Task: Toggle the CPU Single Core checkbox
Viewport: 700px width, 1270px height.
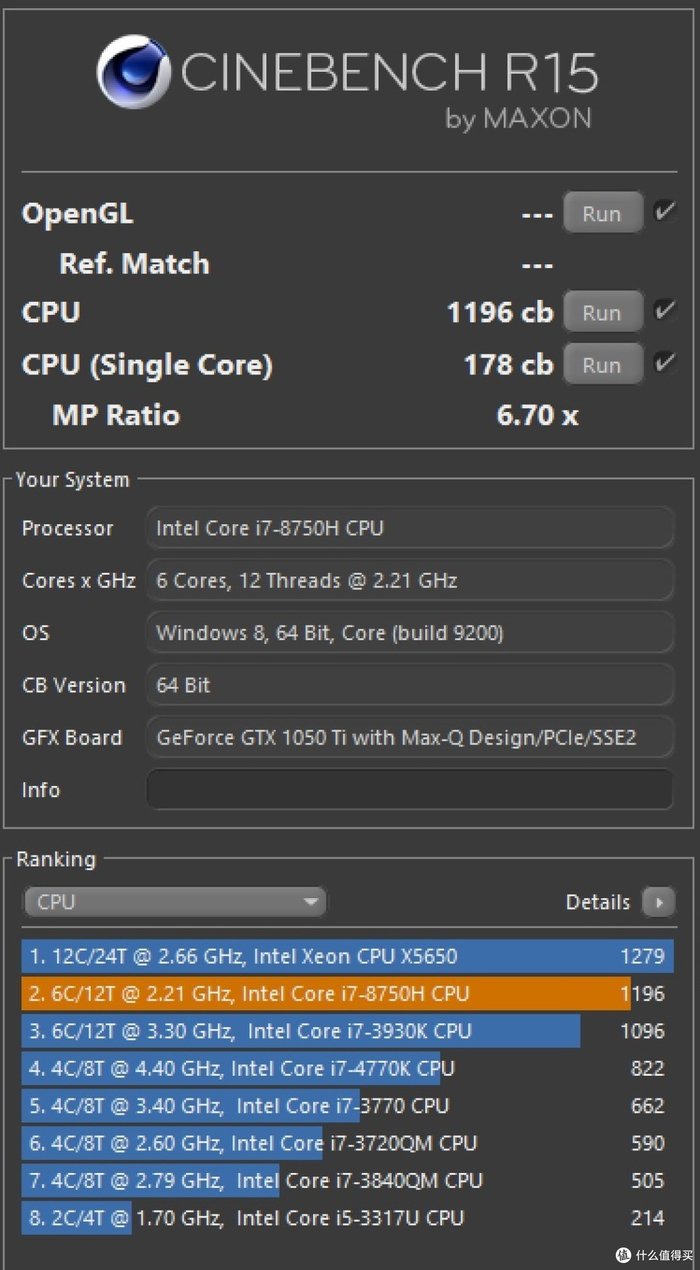Action: (664, 363)
